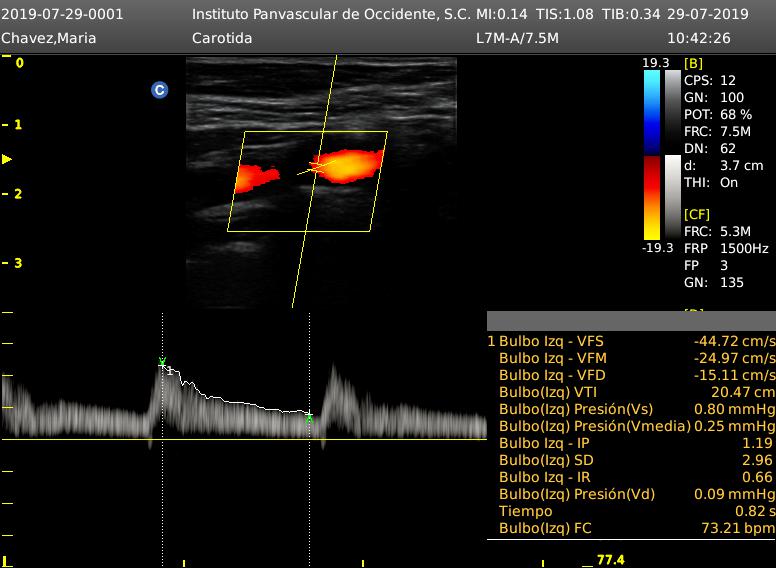Click the color flow GN: 135 gain

click(714, 283)
